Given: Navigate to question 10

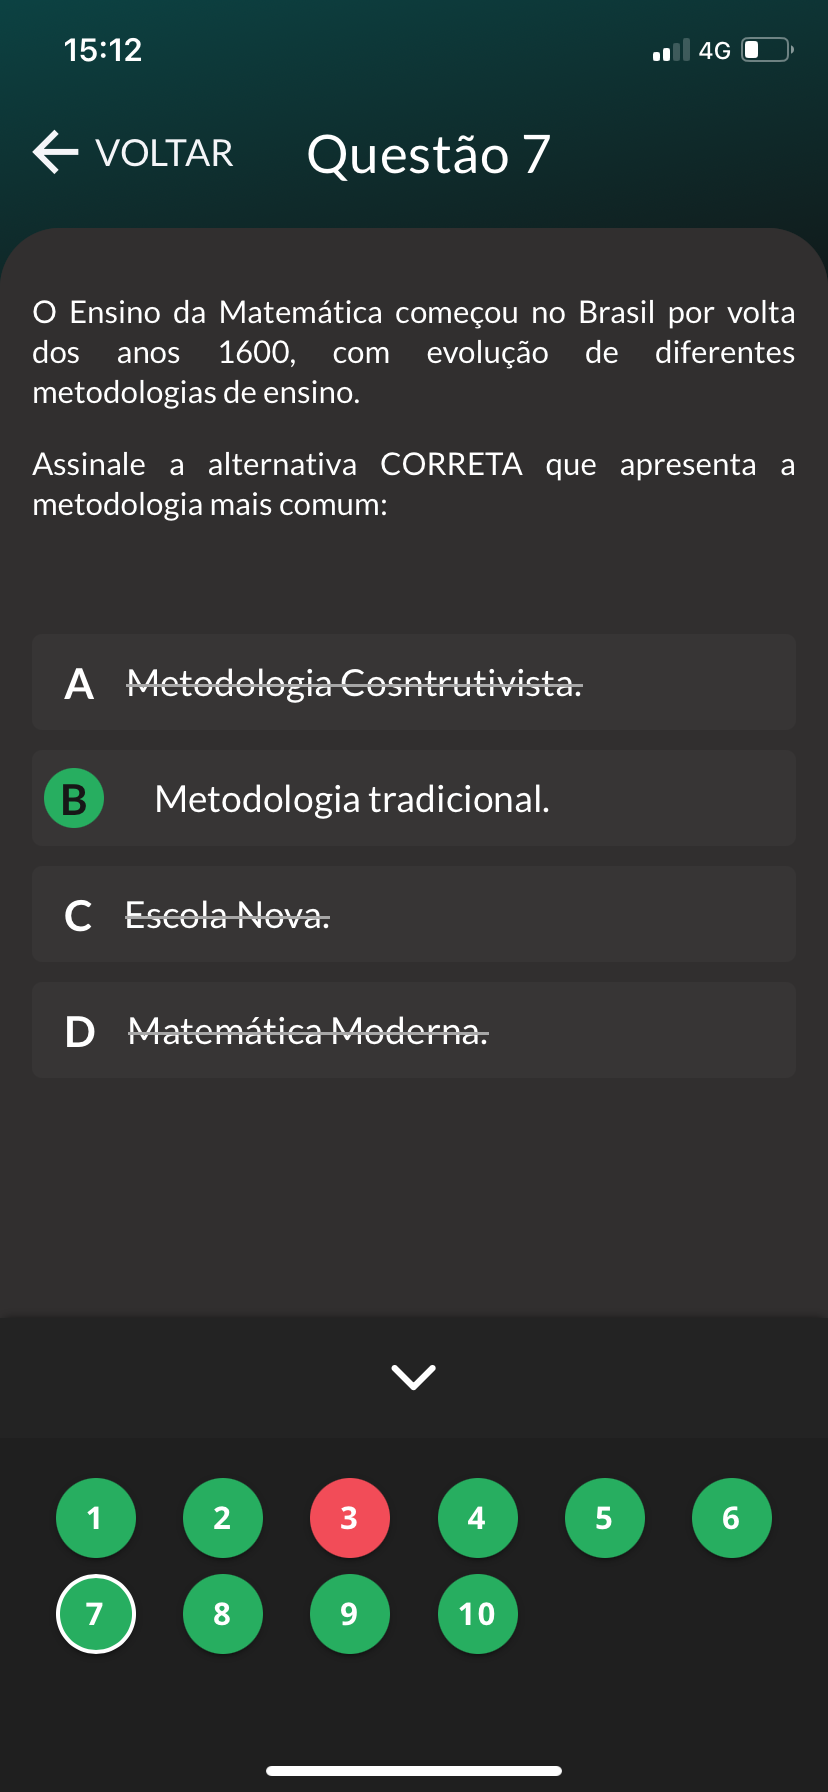Looking at the screenshot, I should 477,1614.
